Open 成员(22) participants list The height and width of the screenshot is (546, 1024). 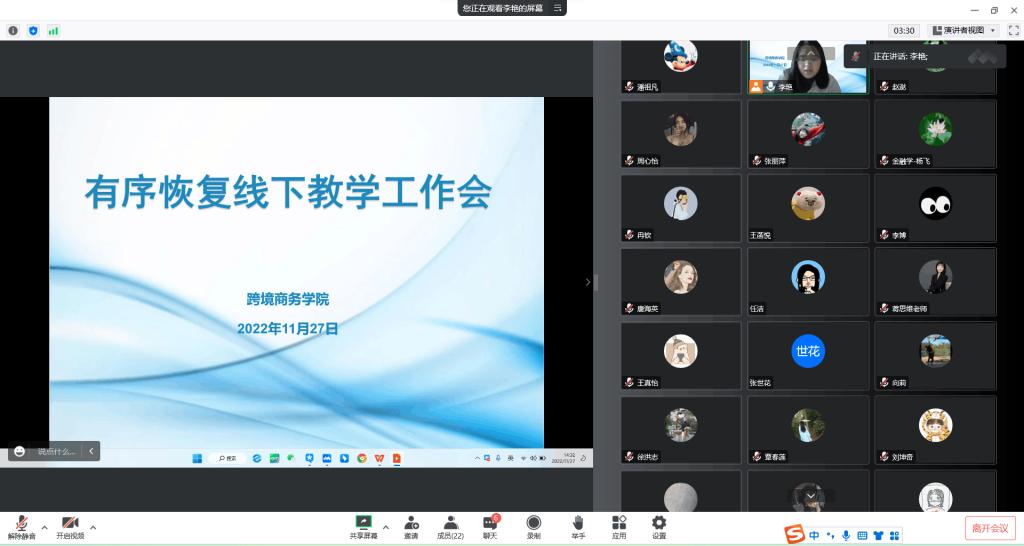pos(450,526)
